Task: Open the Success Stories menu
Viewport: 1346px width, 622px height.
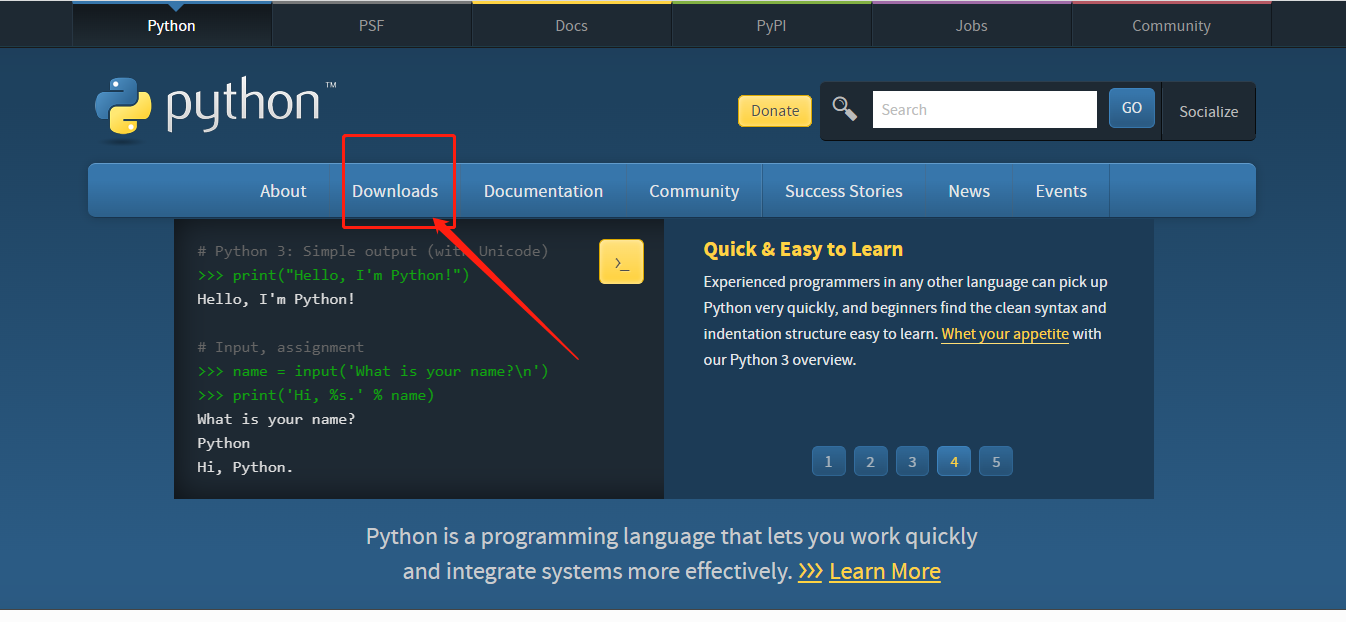Action: 844,191
